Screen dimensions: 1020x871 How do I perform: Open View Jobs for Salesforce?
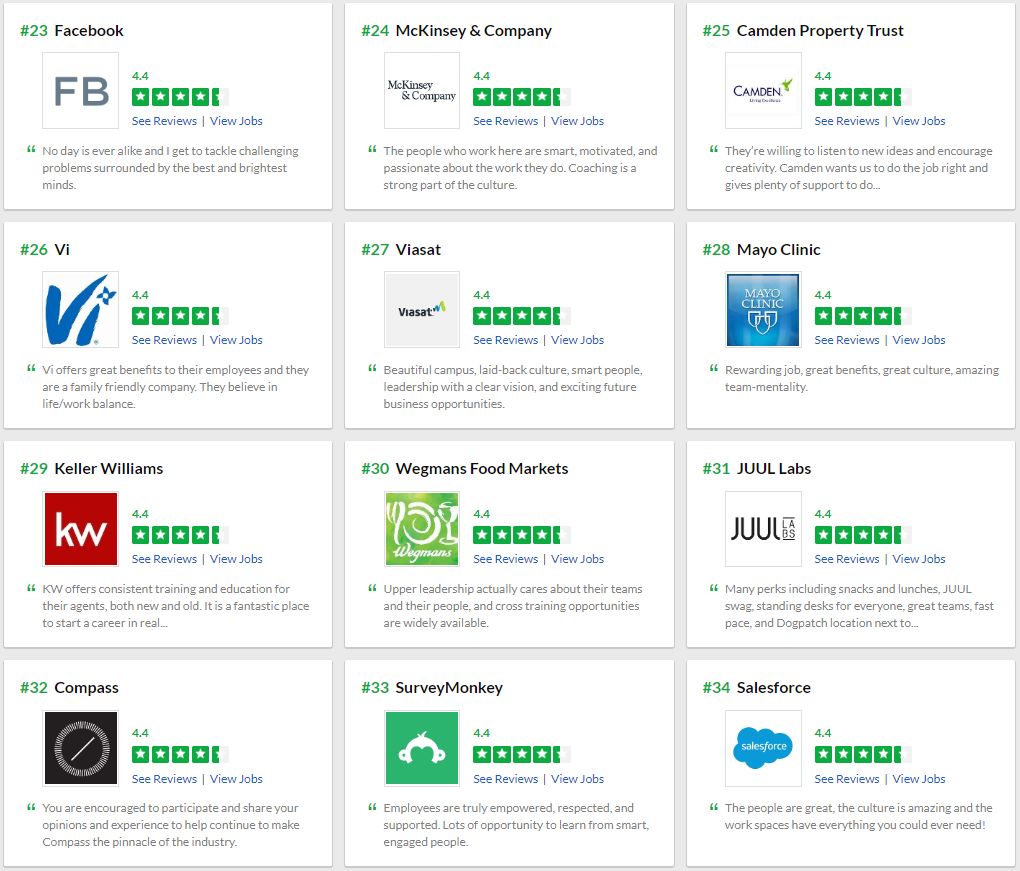point(919,779)
